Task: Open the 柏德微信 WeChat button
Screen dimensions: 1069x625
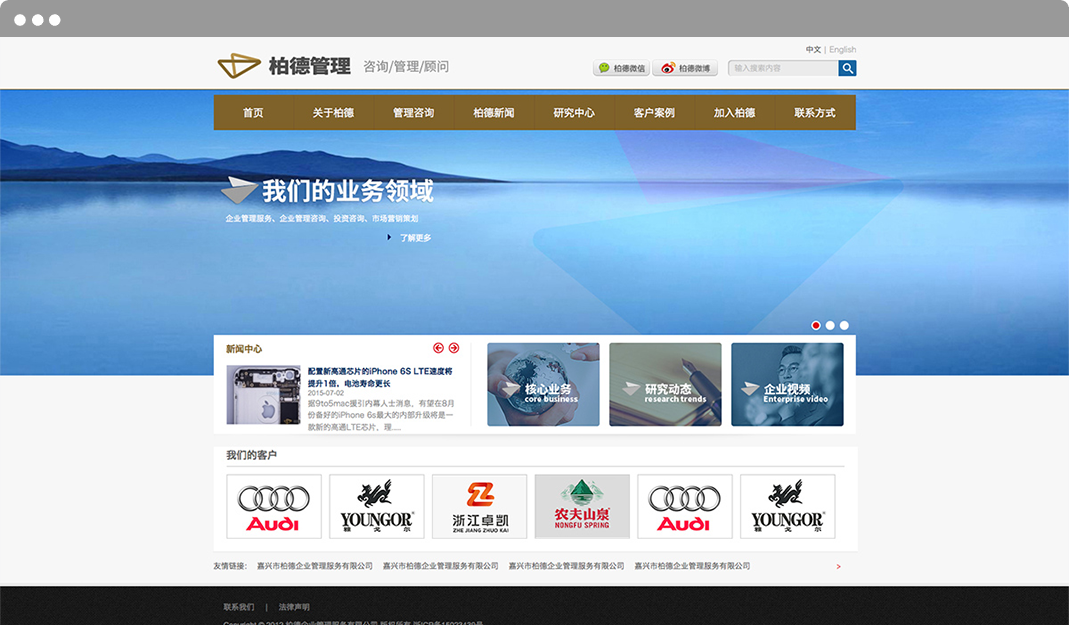Action: click(x=621, y=68)
